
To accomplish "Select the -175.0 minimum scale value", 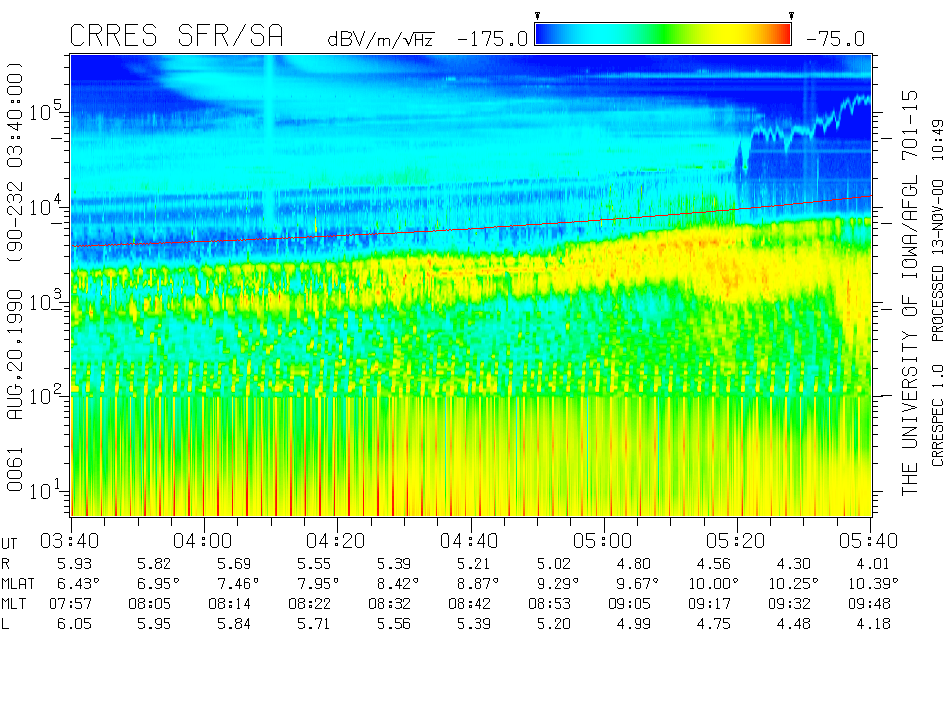I will point(491,39).
